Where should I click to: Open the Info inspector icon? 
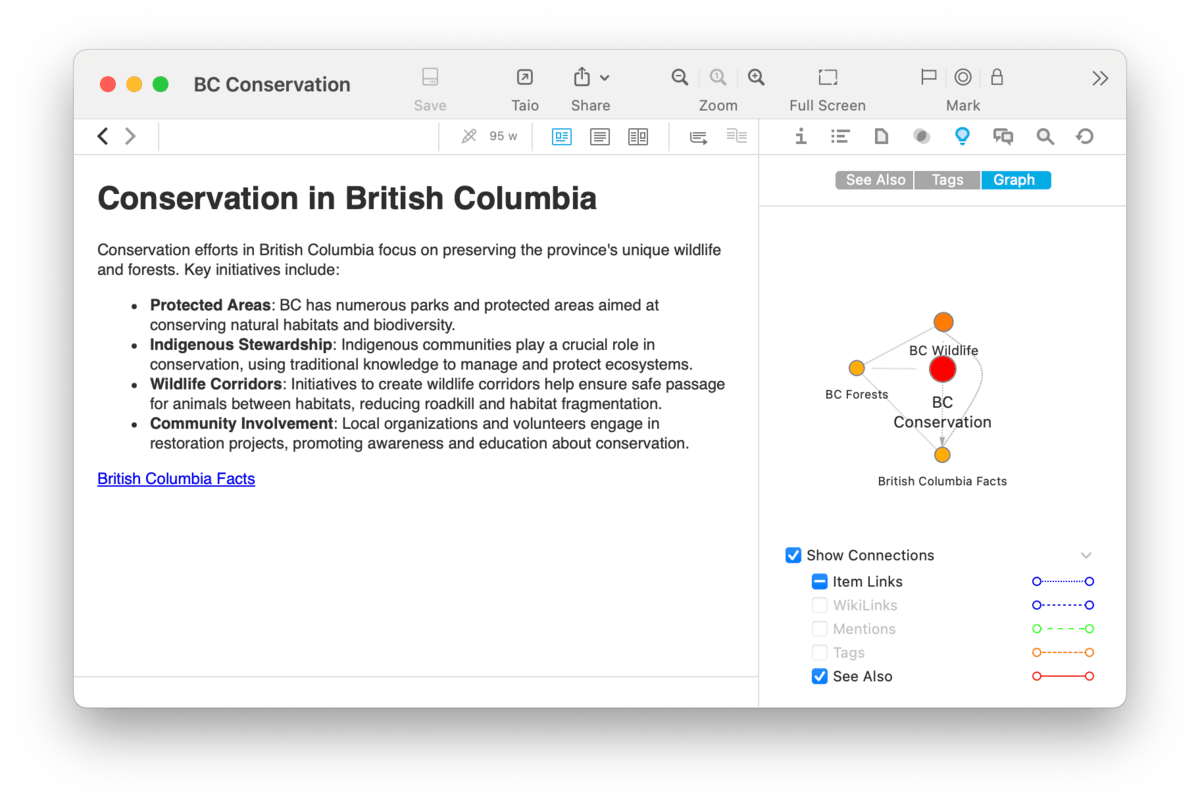[800, 137]
